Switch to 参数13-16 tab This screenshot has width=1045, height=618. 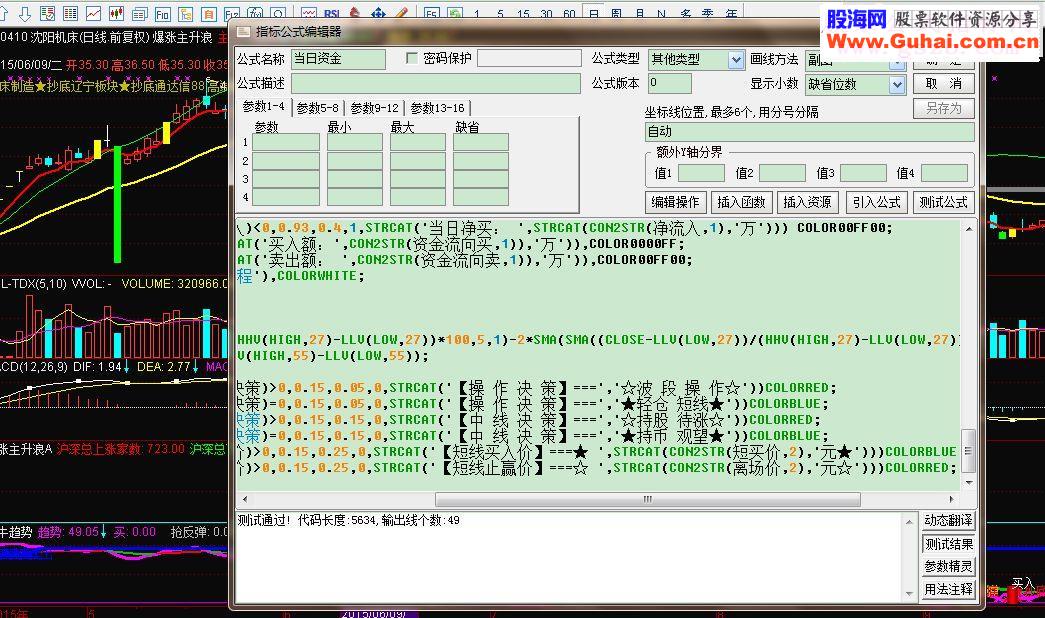(437, 108)
